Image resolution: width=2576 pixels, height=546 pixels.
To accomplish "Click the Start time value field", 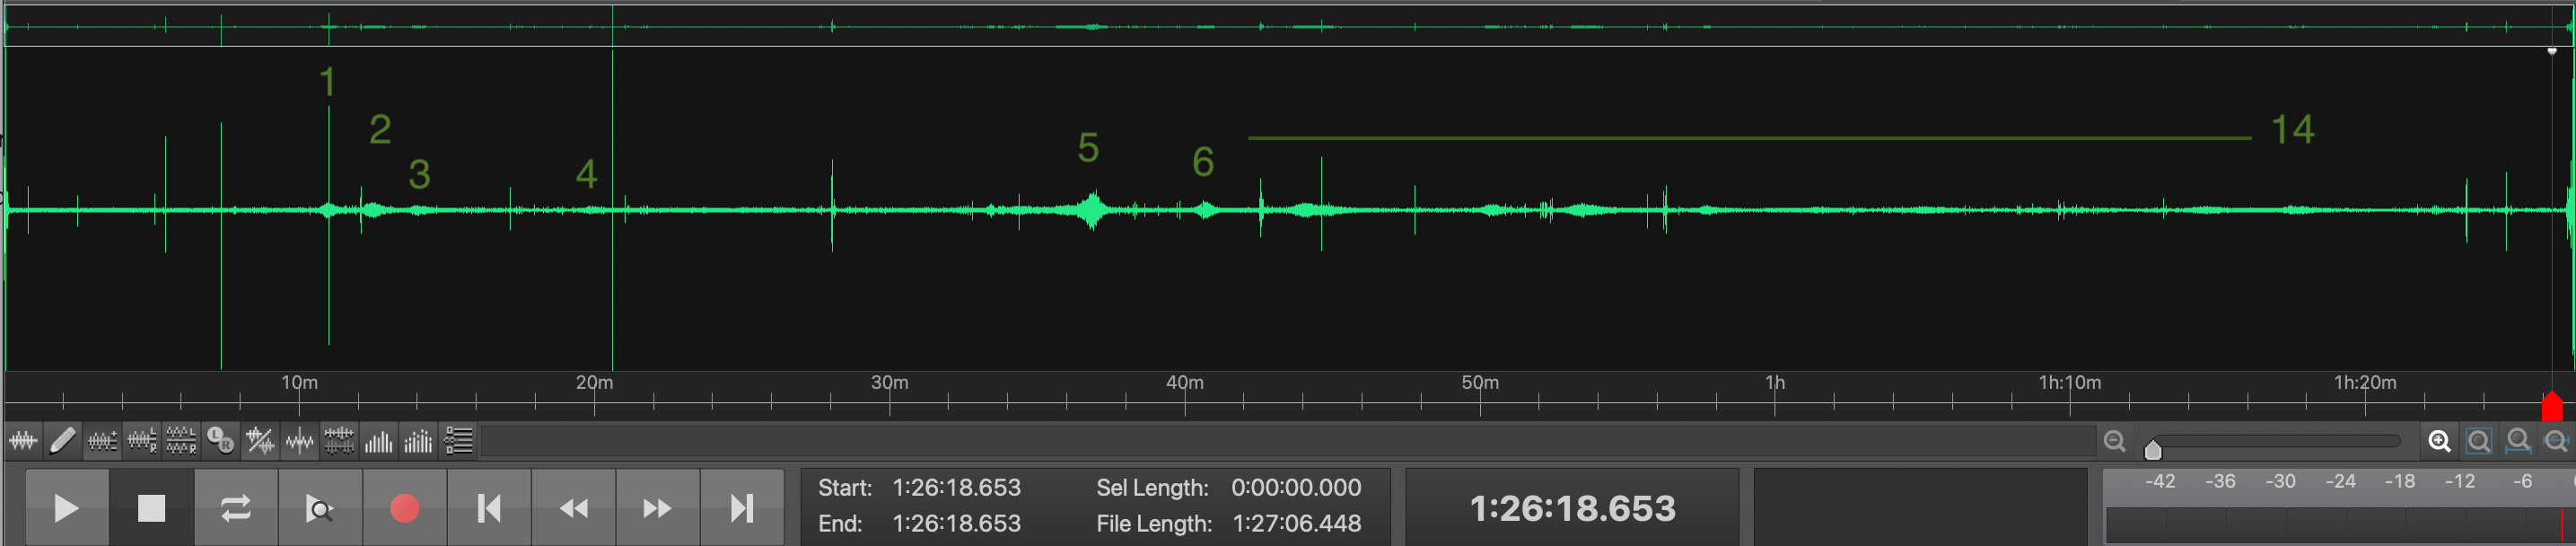I will pos(956,487).
